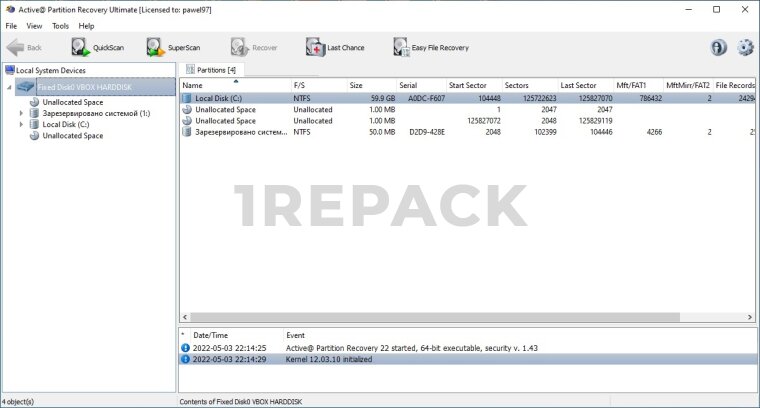Viewport: 760px width, 408px height.
Task: Run QuickScan from the toolbar
Action: (96, 48)
